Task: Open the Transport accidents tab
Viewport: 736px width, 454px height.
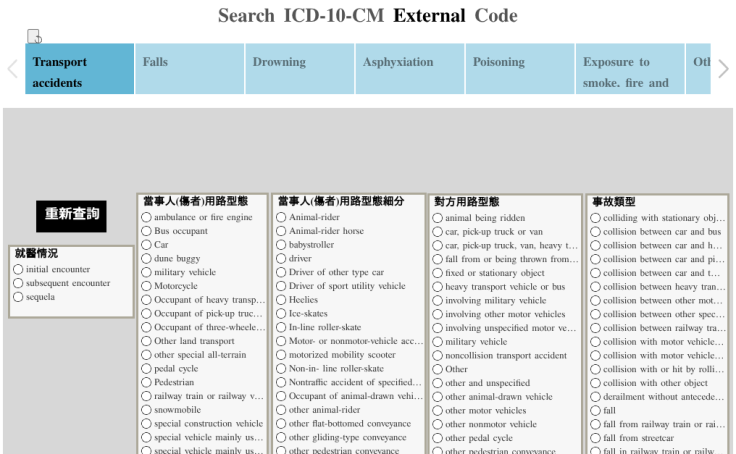Action: (79, 69)
